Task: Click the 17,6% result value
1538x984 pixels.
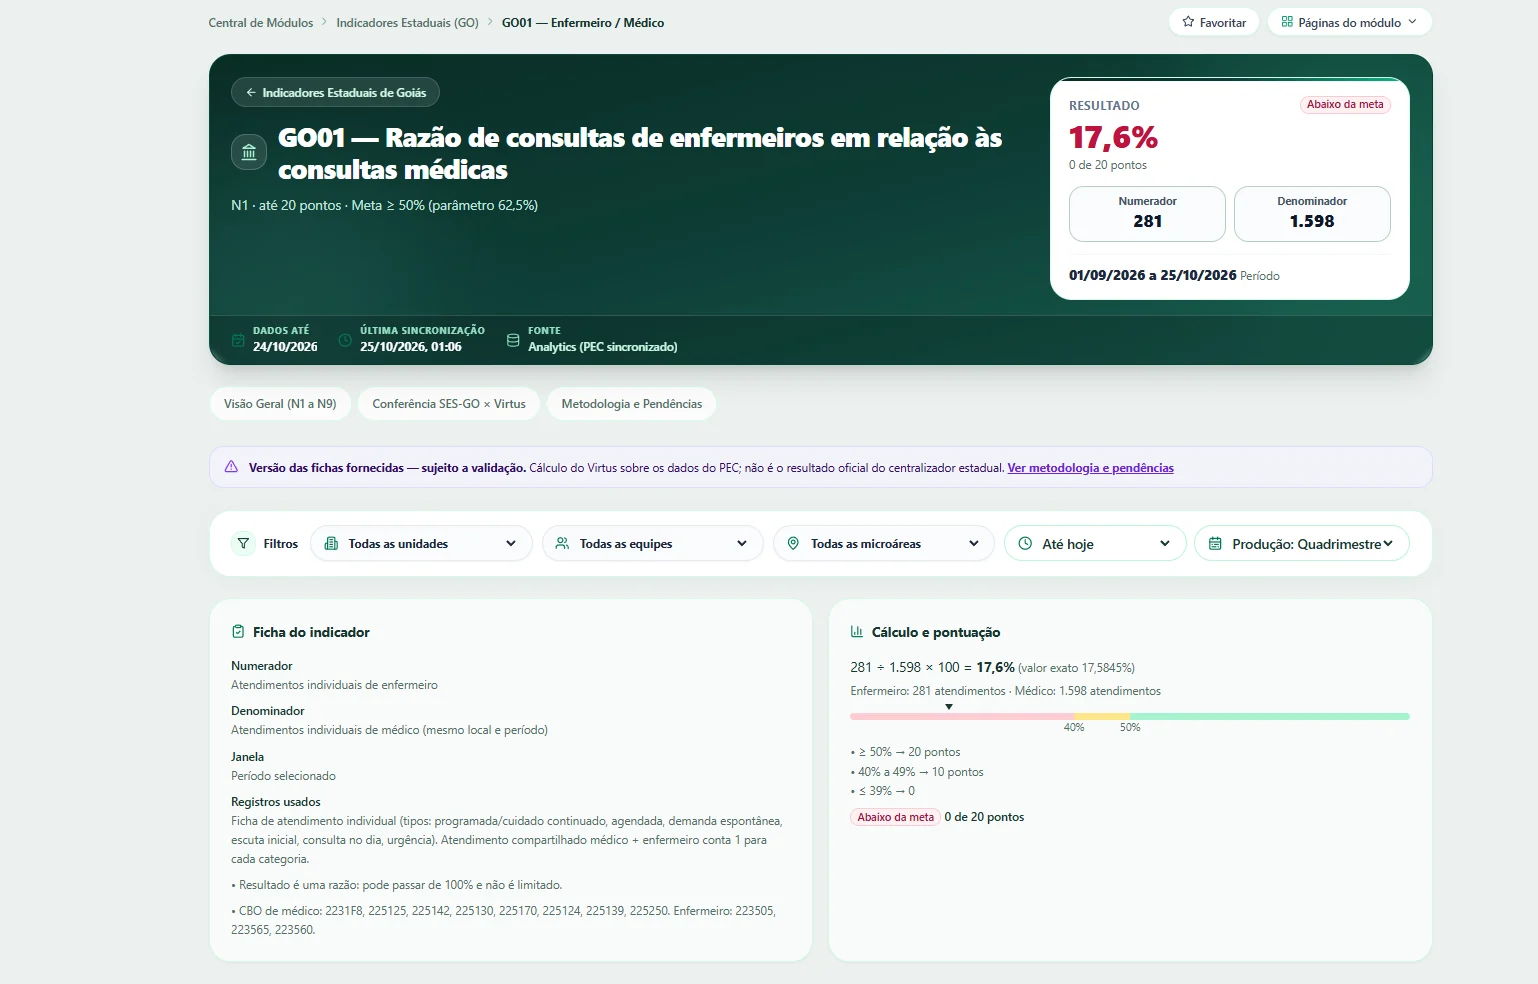Action: pyautogui.click(x=1113, y=137)
